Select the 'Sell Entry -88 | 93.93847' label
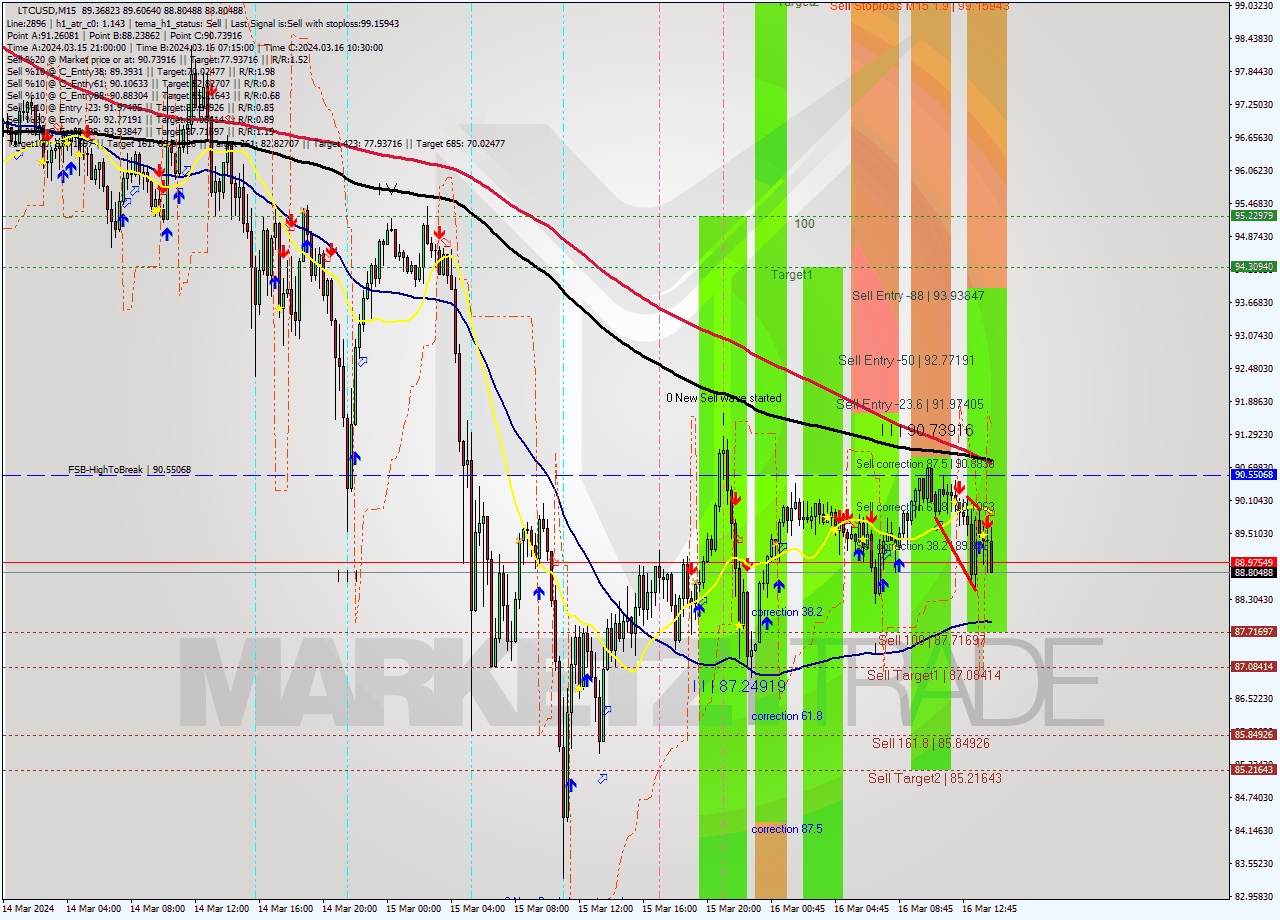The image size is (1280, 920). coord(918,296)
